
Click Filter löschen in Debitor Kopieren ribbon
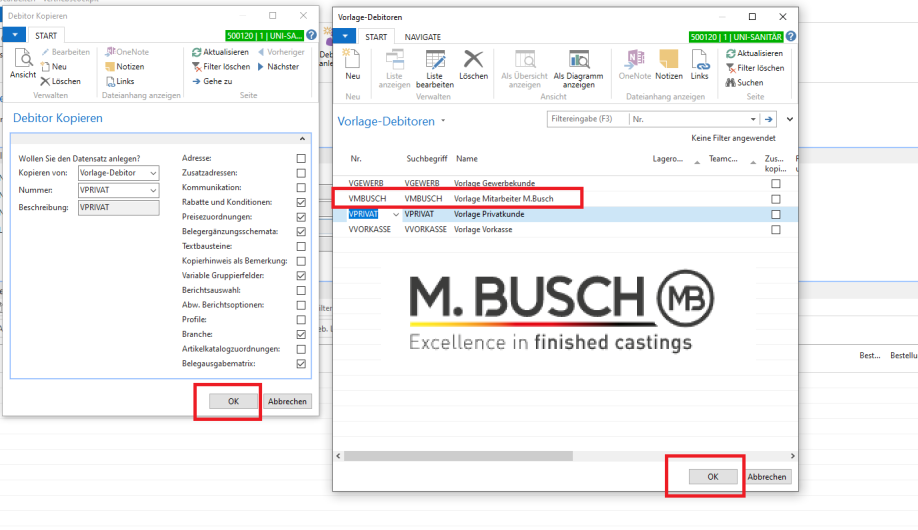[x=221, y=67]
